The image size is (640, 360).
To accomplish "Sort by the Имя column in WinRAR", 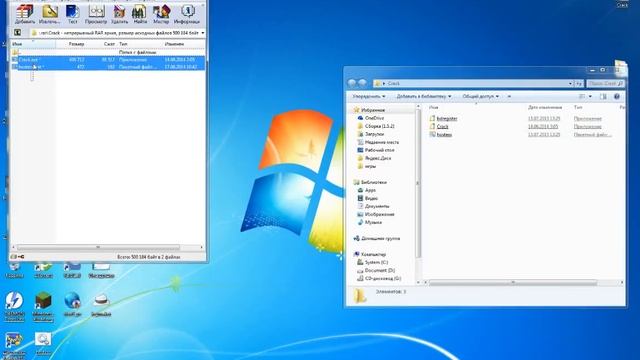I will tap(33, 44).
